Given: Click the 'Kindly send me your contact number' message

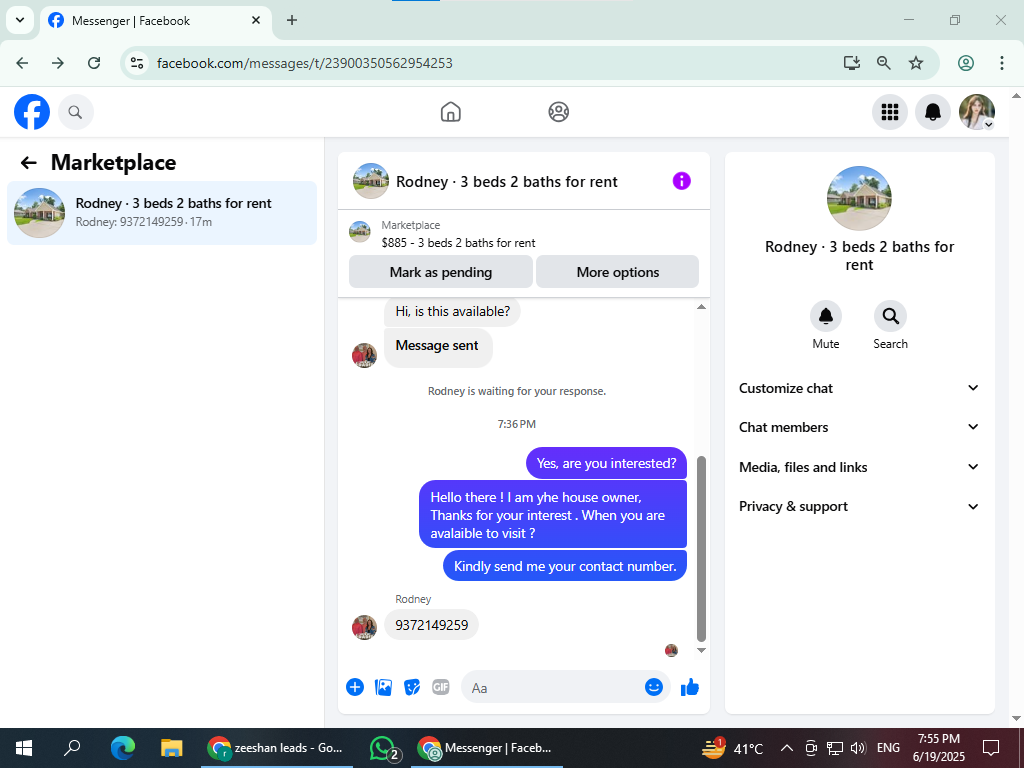Looking at the screenshot, I should tap(565, 566).
